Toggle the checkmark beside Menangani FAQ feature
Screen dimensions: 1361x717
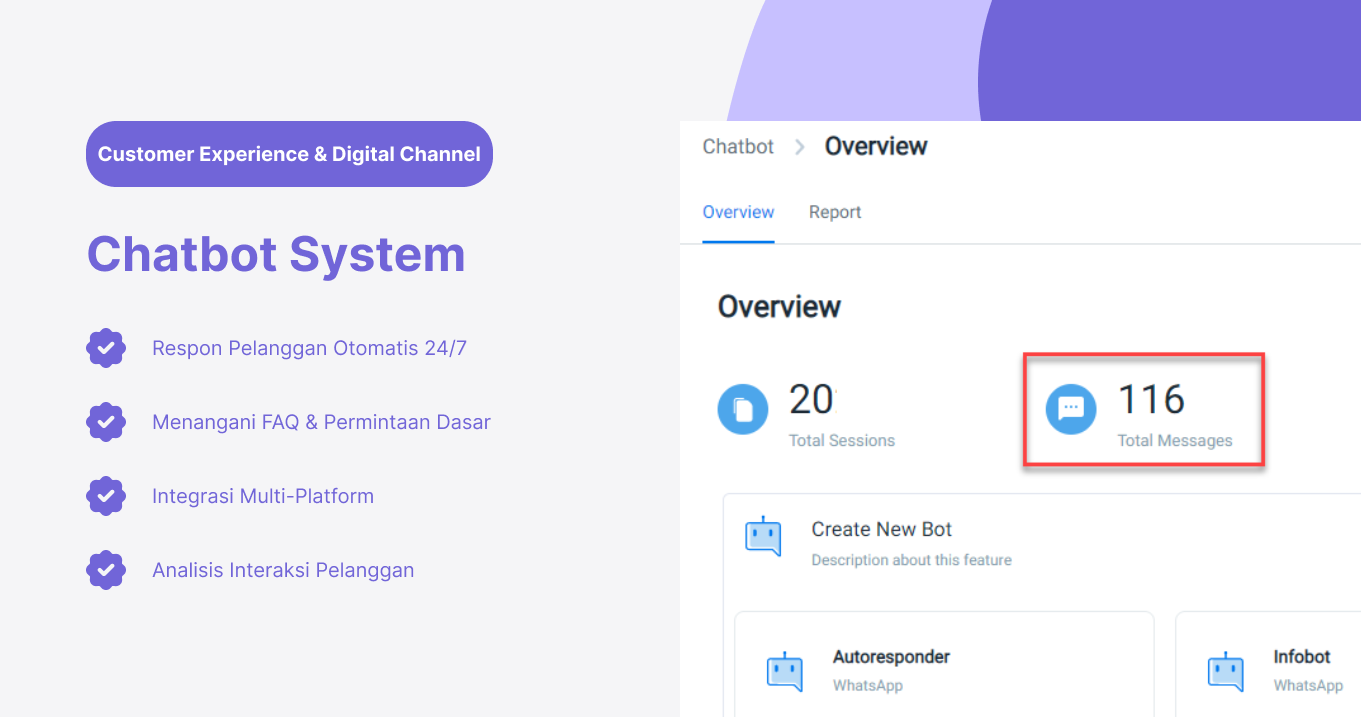[x=106, y=422]
